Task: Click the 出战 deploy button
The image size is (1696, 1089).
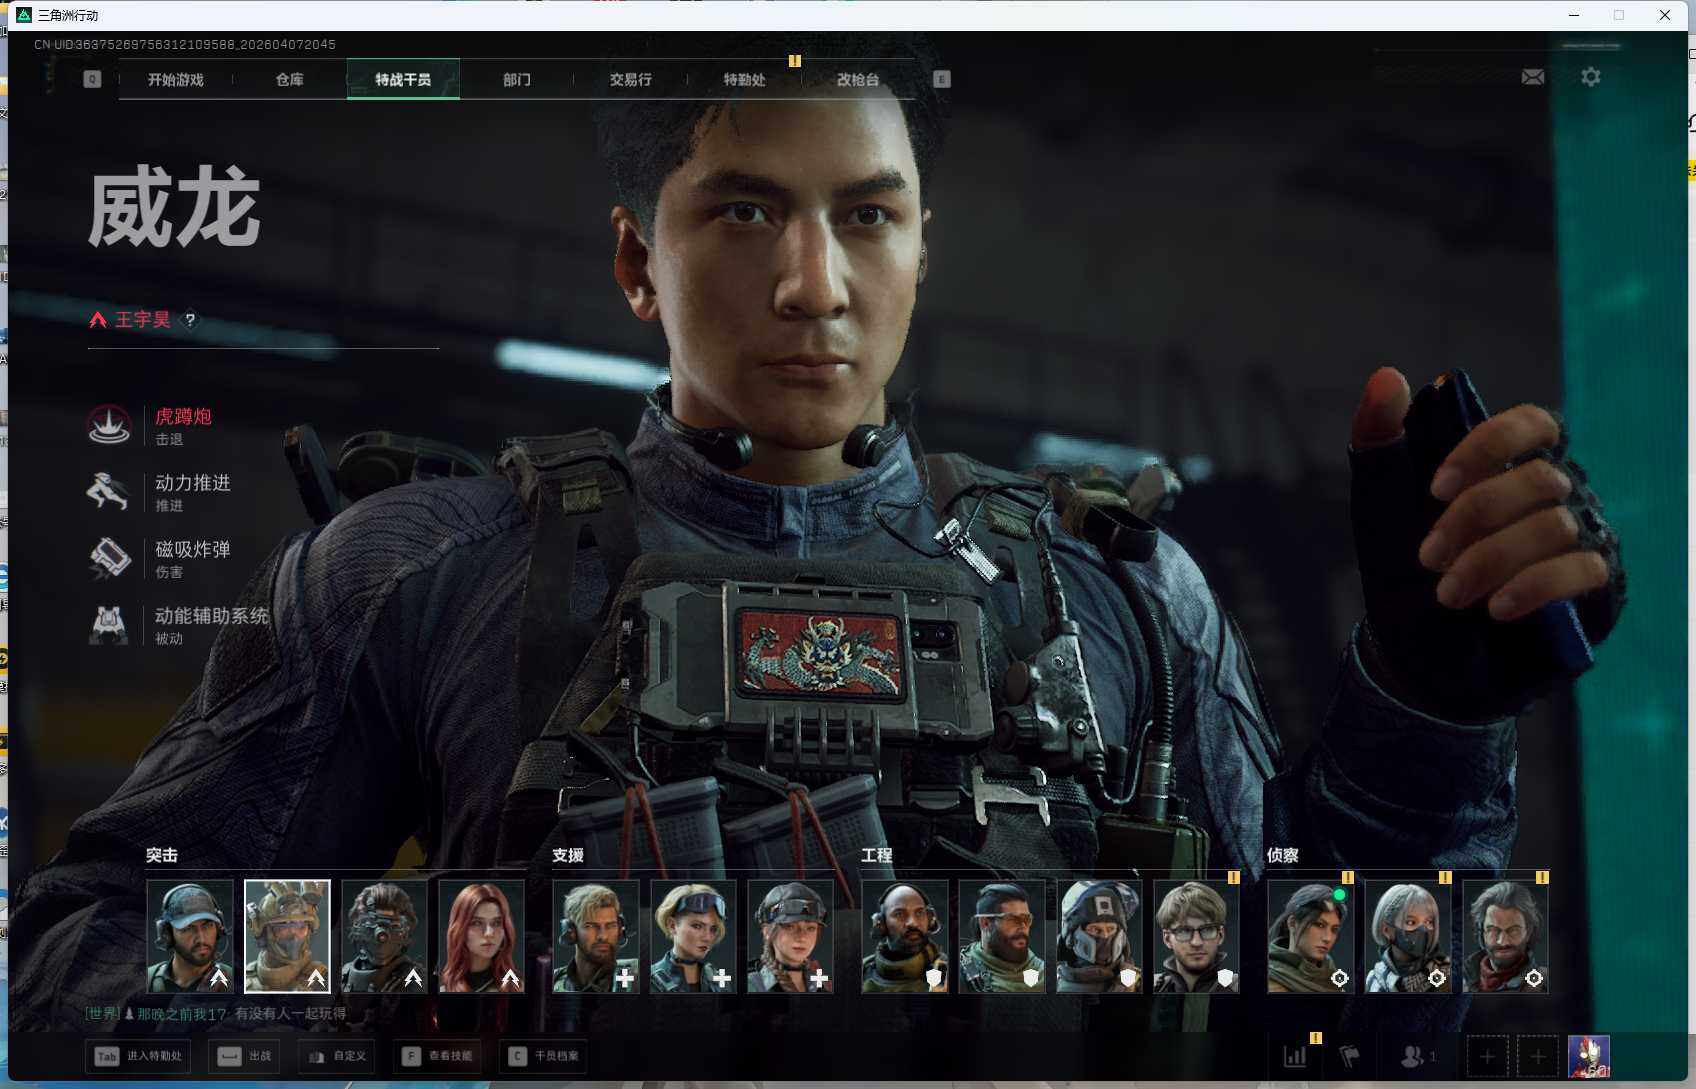Action: [244, 1056]
